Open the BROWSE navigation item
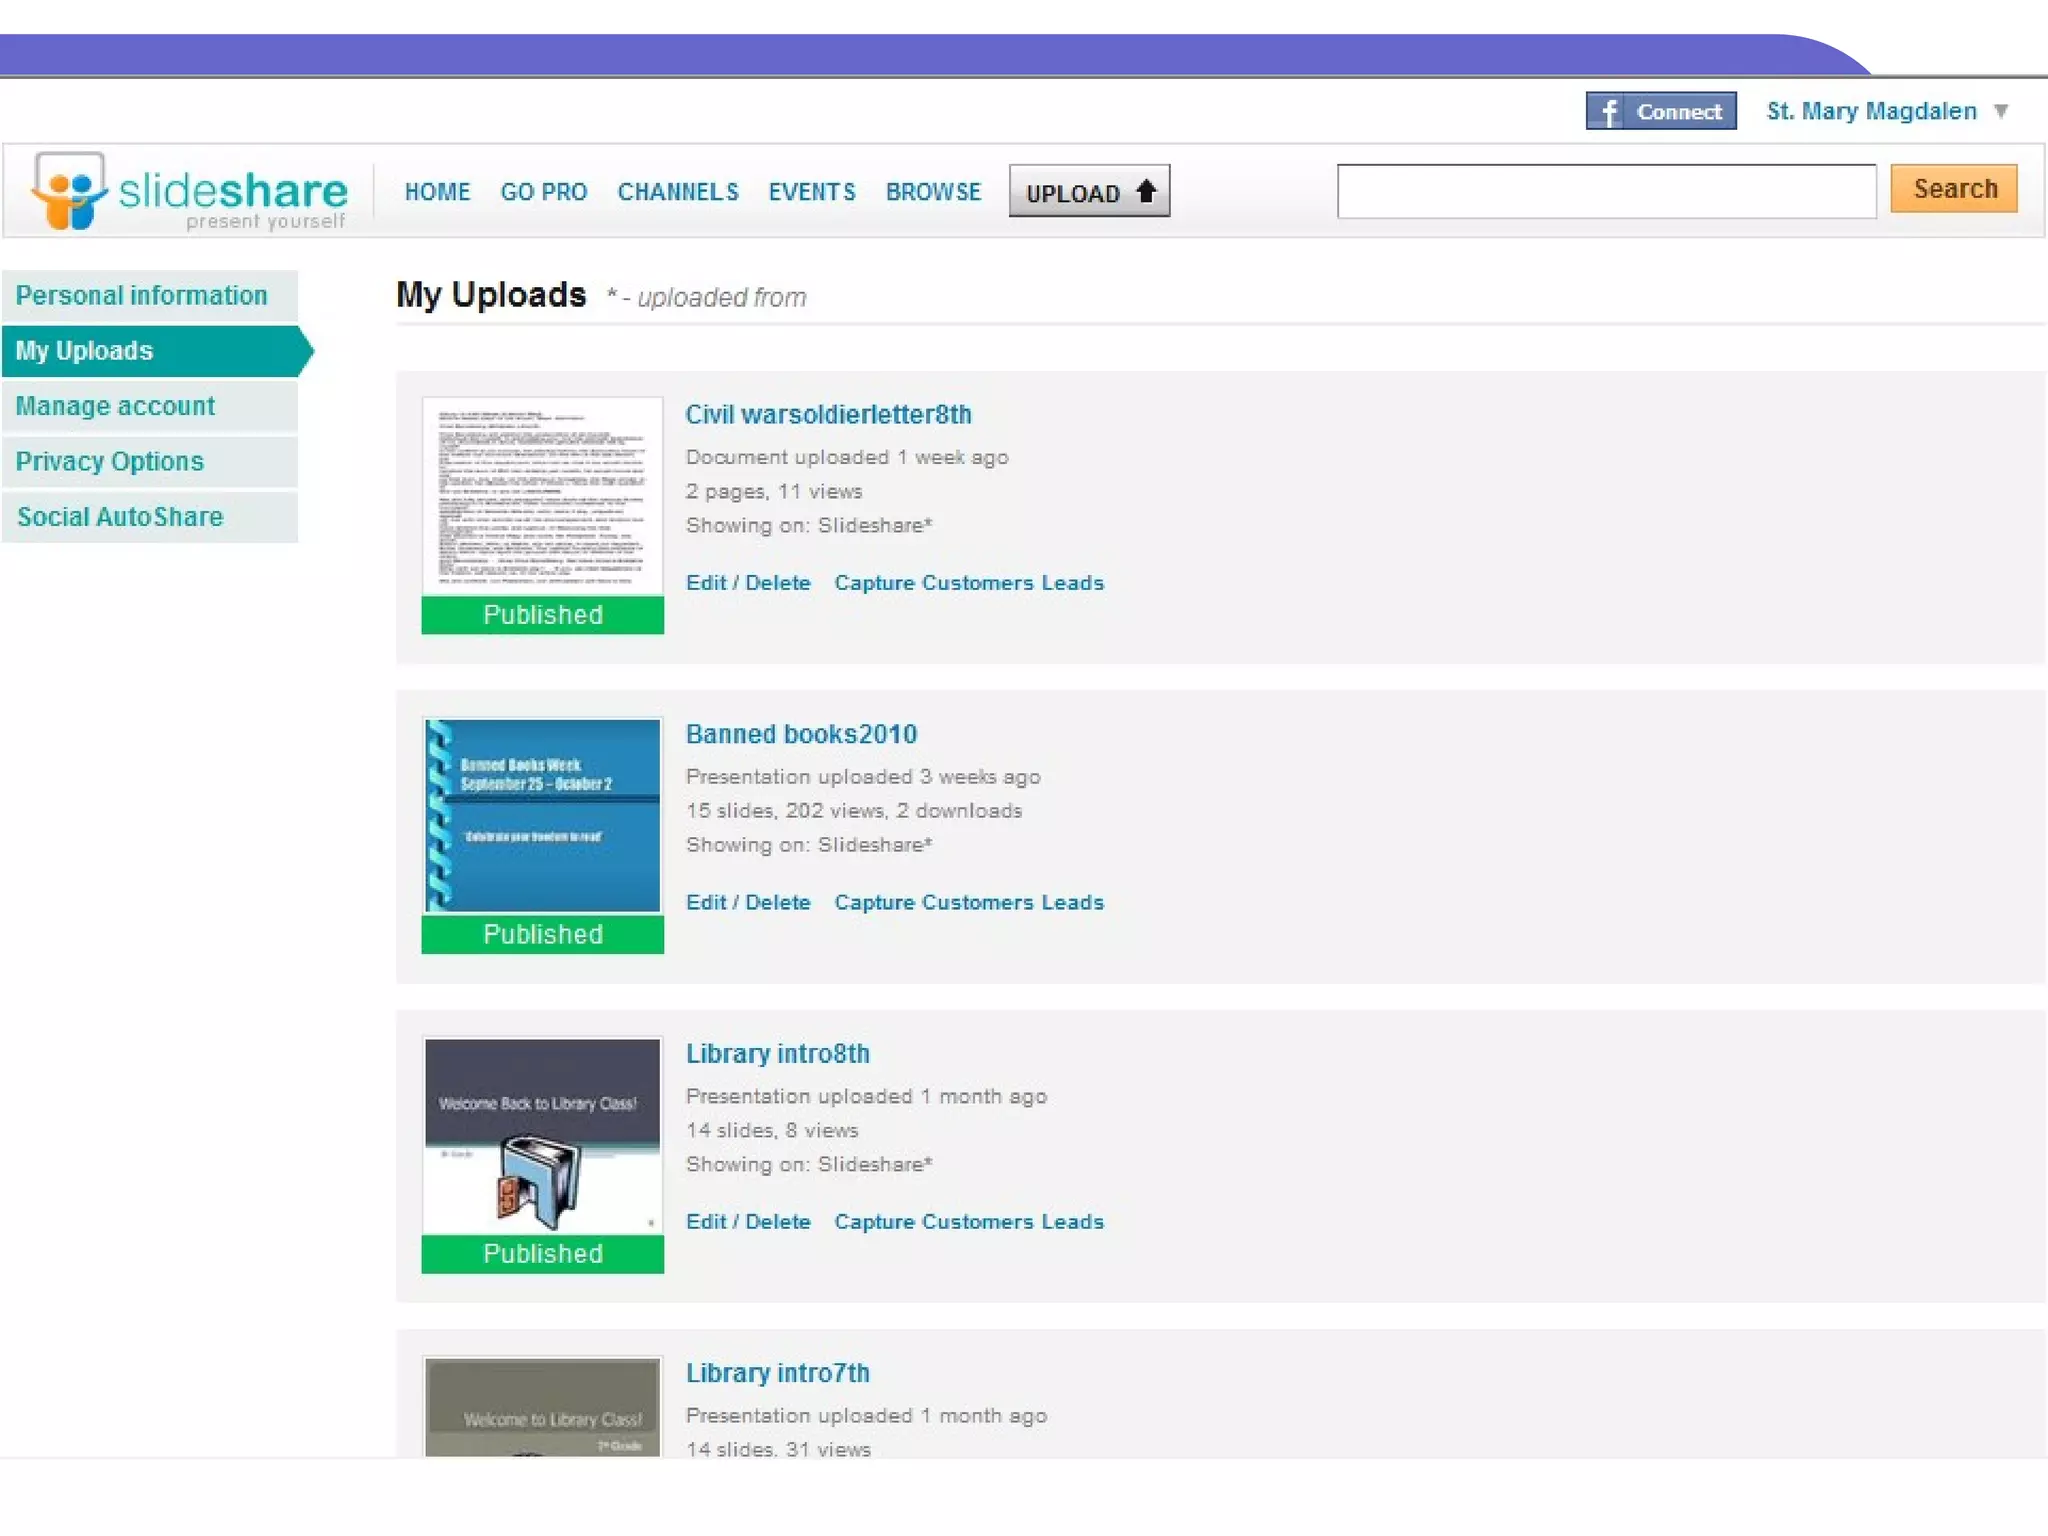Image resolution: width=2048 pixels, height=1536 pixels. 933,192
